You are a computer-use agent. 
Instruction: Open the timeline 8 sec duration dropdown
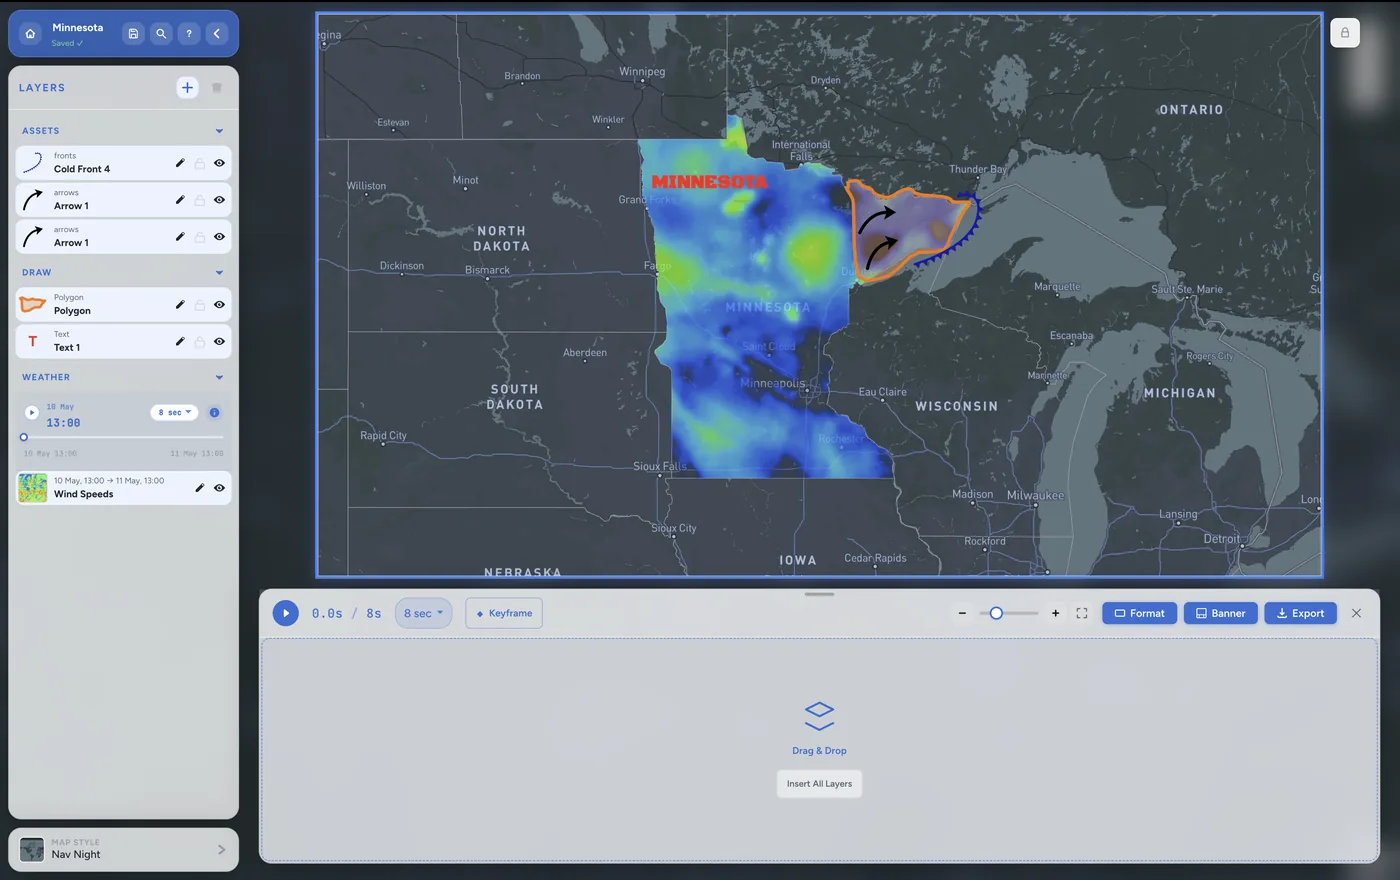pyautogui.click(x=424, y=614)
